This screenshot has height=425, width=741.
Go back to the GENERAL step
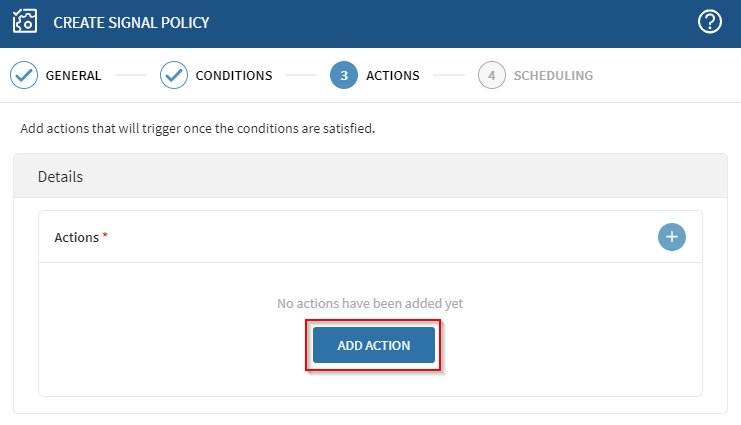[x=73, y=75]
